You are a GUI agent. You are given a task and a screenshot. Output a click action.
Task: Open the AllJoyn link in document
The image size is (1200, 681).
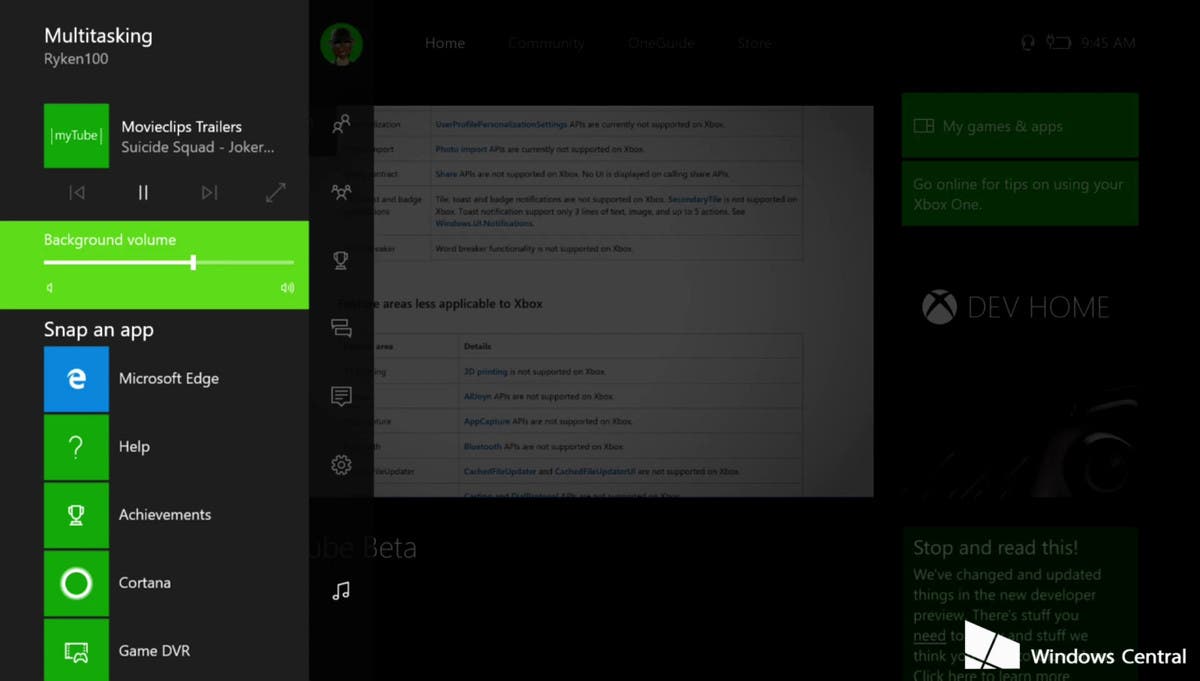[478, 396]
